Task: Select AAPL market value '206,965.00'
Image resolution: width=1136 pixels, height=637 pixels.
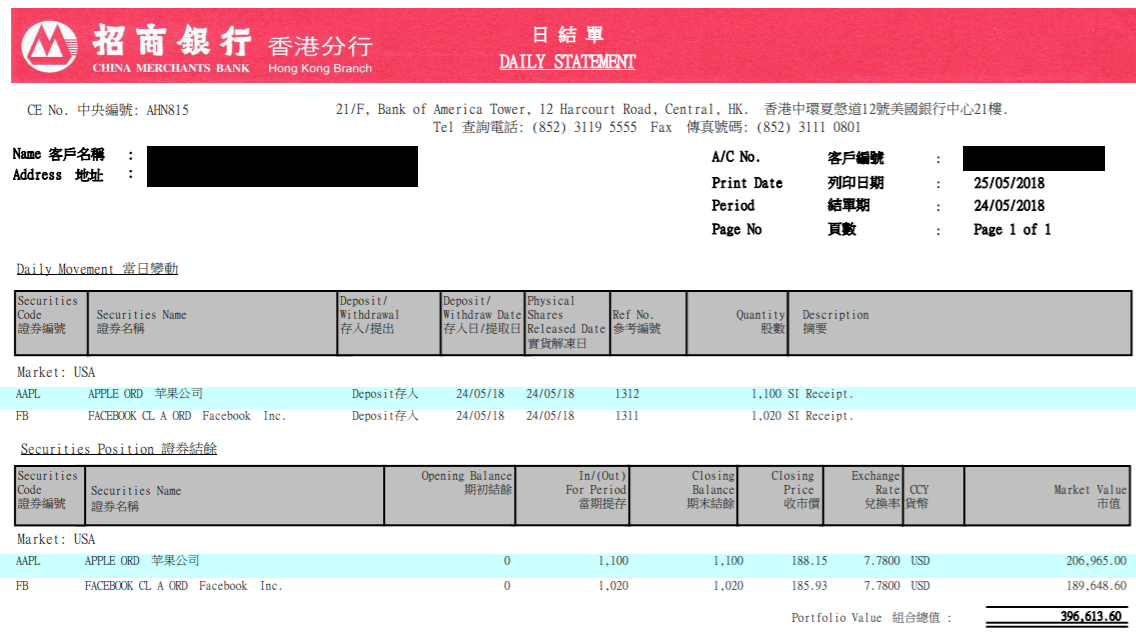Action: [x=1096, y=561]
